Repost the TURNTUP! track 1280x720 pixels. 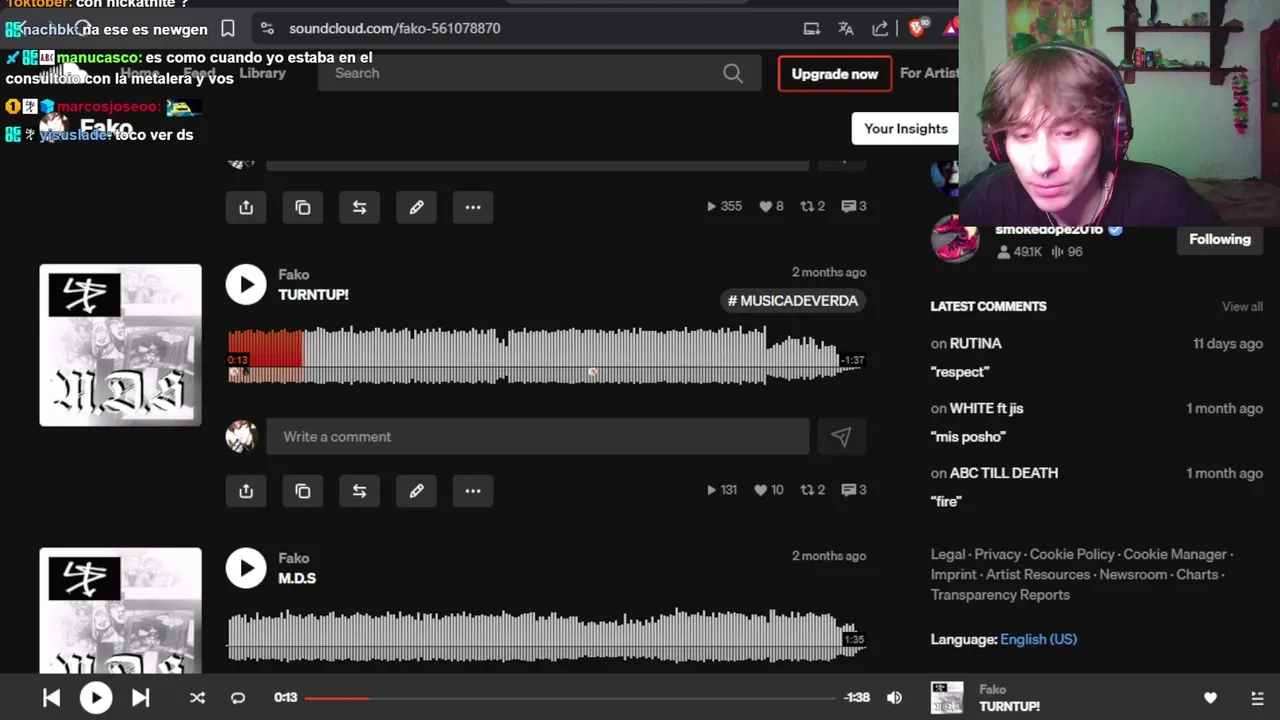click(x=359, y=491)
